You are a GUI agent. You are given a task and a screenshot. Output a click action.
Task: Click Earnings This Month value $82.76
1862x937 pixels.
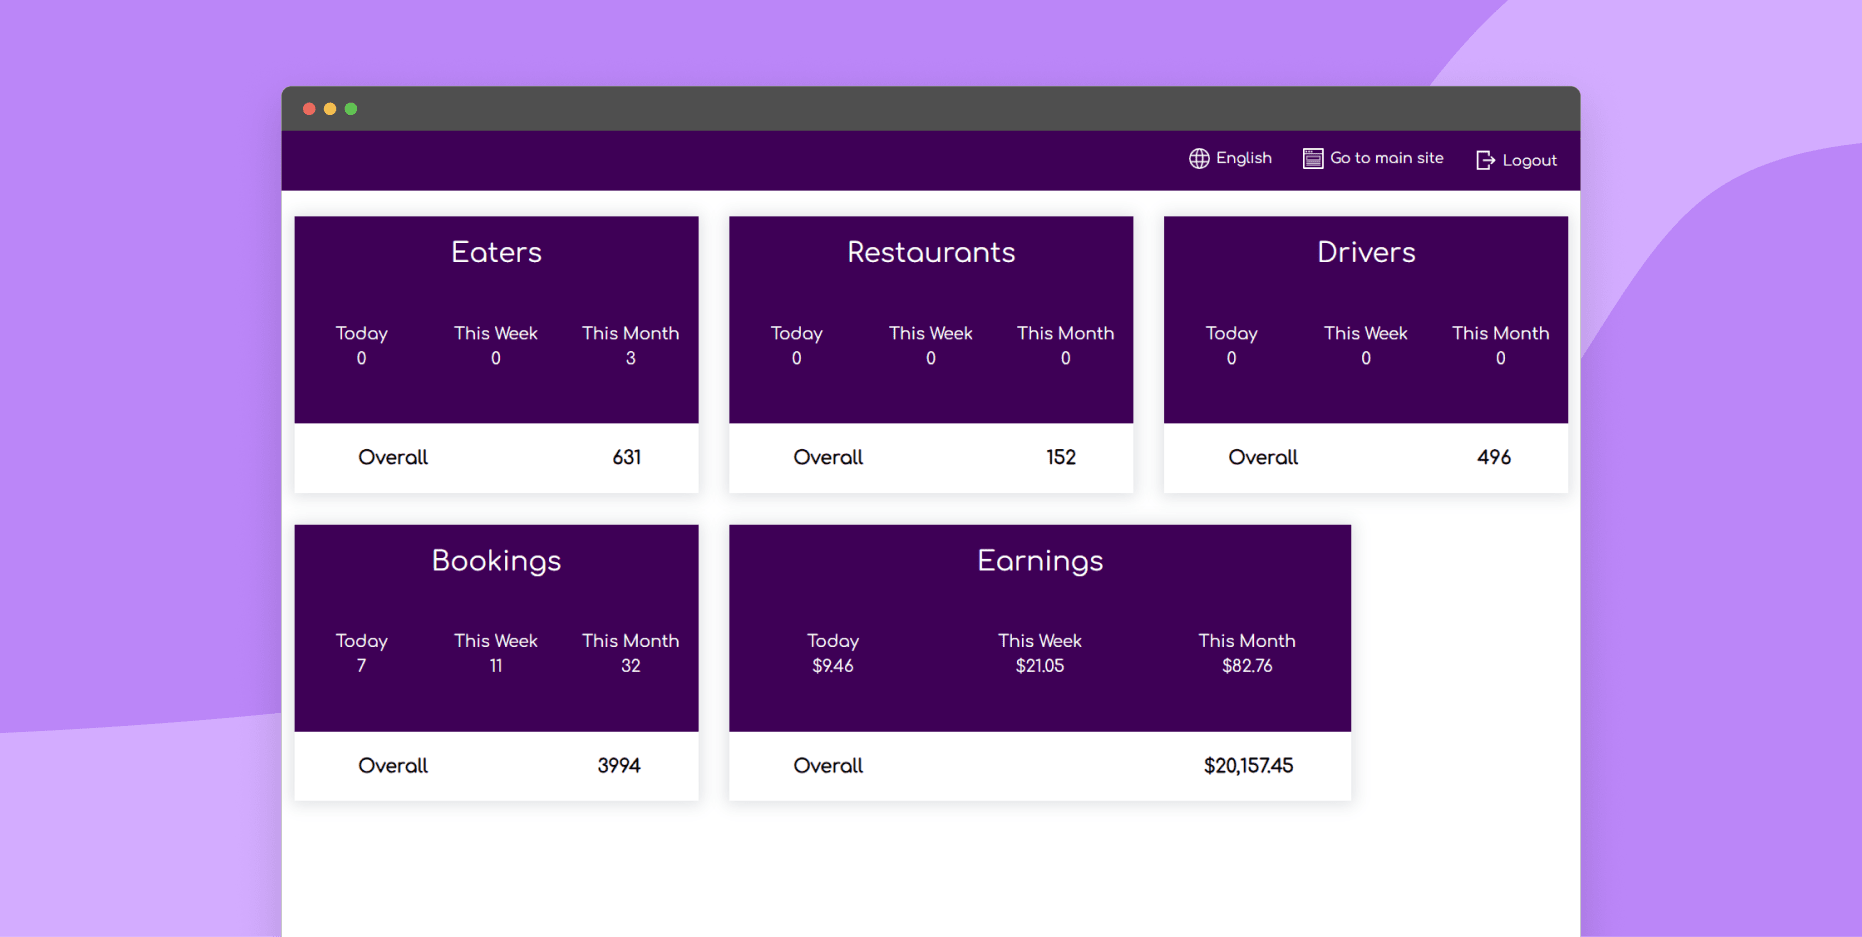[1247, 665]
